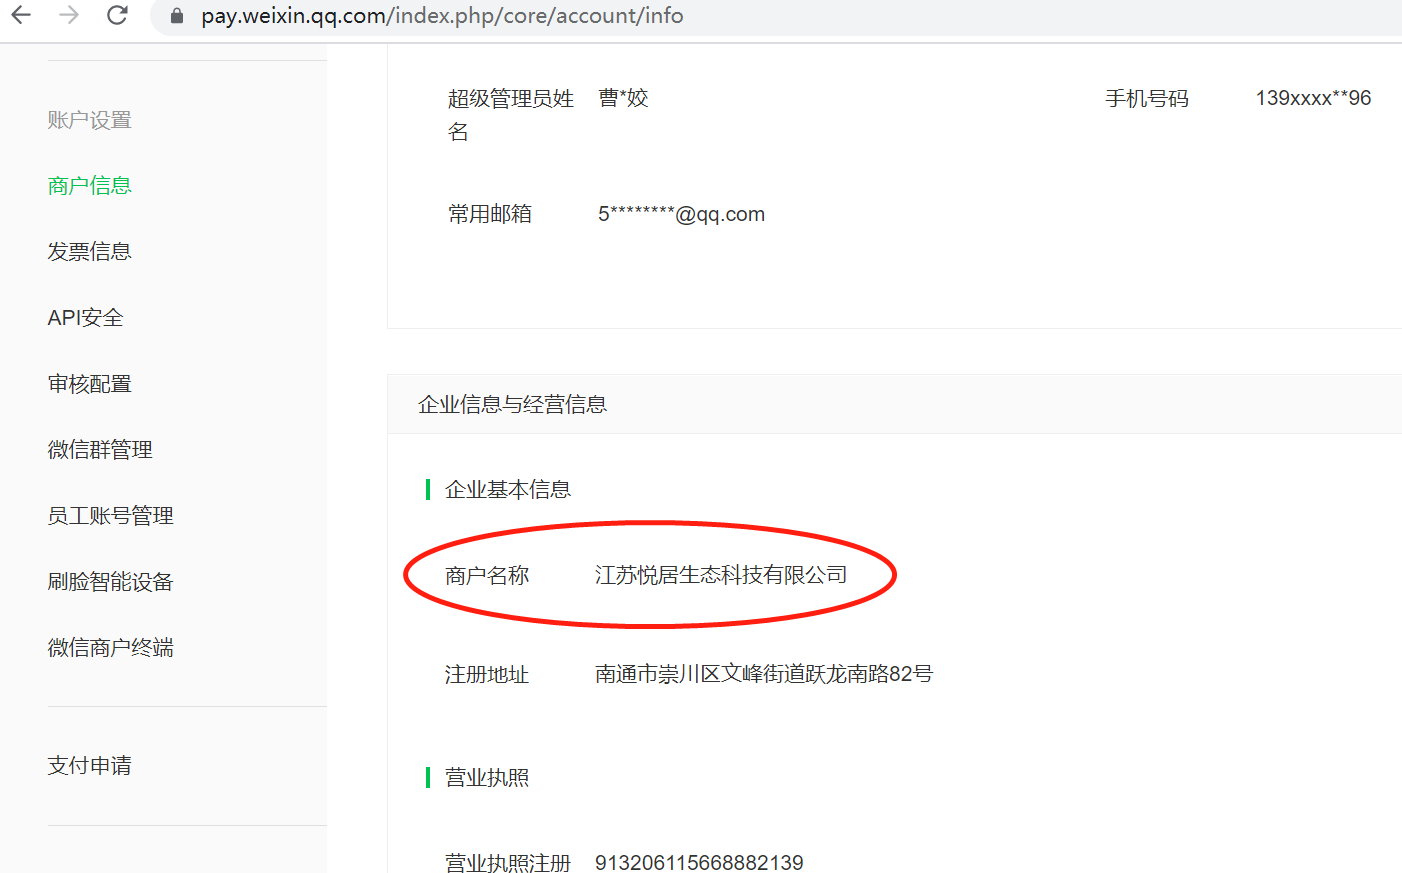Click the 商户名称 label

(x=487, y=575)
